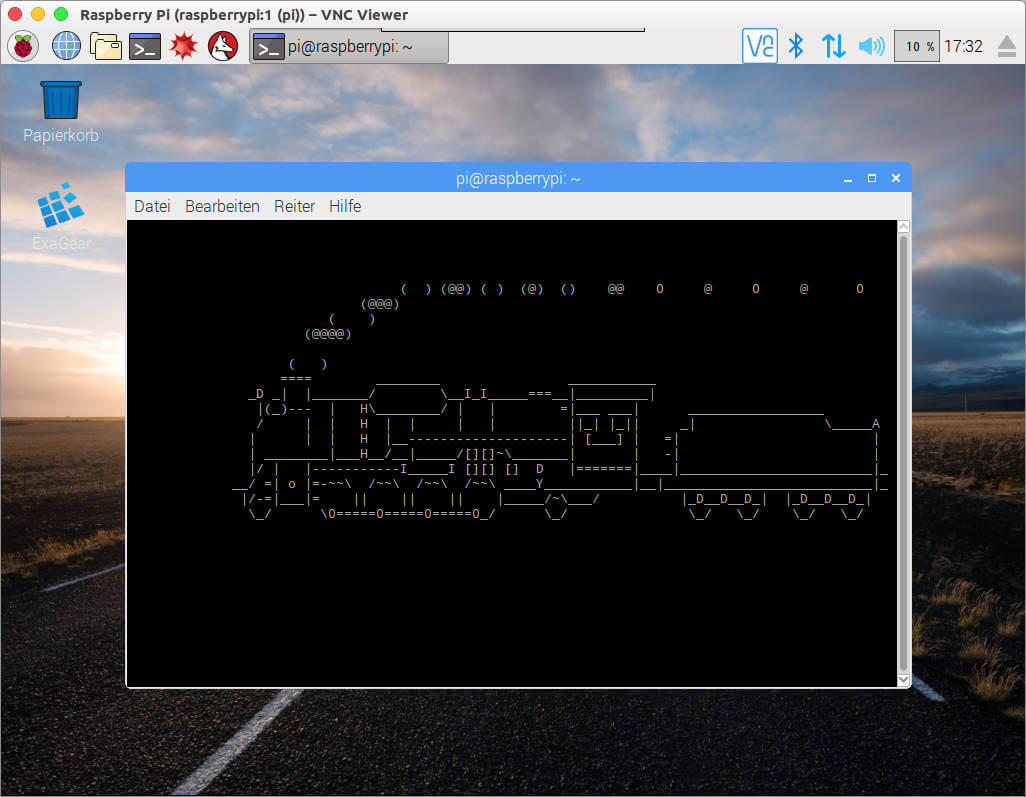Select the Papierkorb trash desktop icon
Screen dimensions: 1026x797
(x=61, y=111)
